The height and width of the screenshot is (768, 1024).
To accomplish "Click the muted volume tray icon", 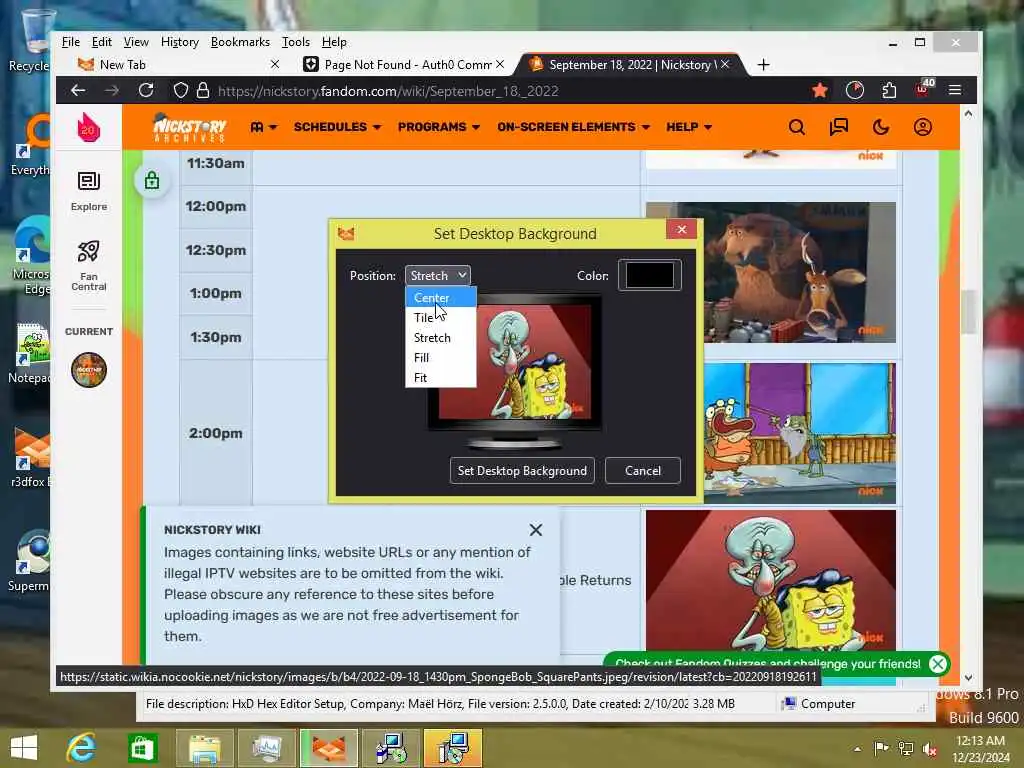I will [929, 748].
